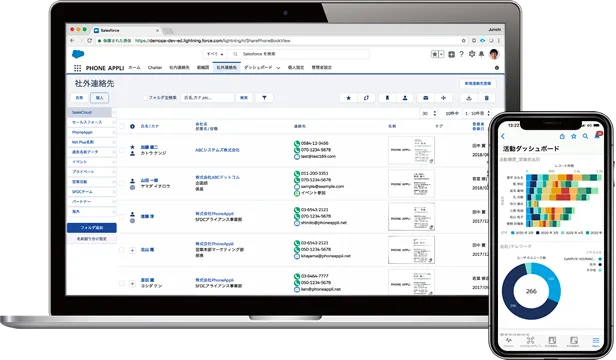Open the Setup gear in the header

point(472,54)
